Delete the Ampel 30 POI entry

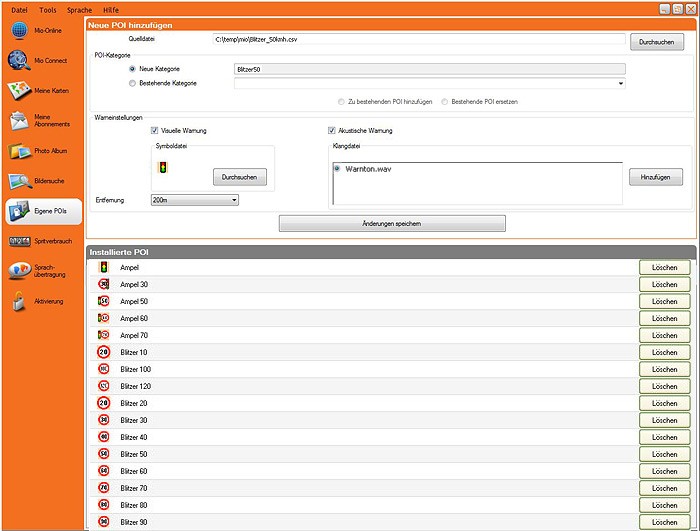tap(664, 285)
